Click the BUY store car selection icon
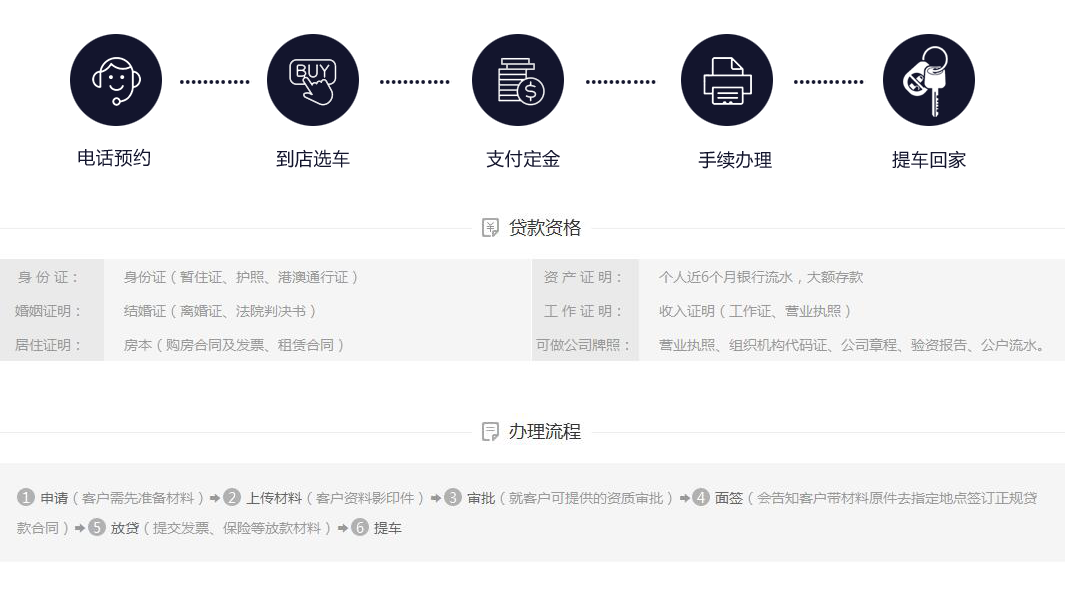 coord(312,80)
